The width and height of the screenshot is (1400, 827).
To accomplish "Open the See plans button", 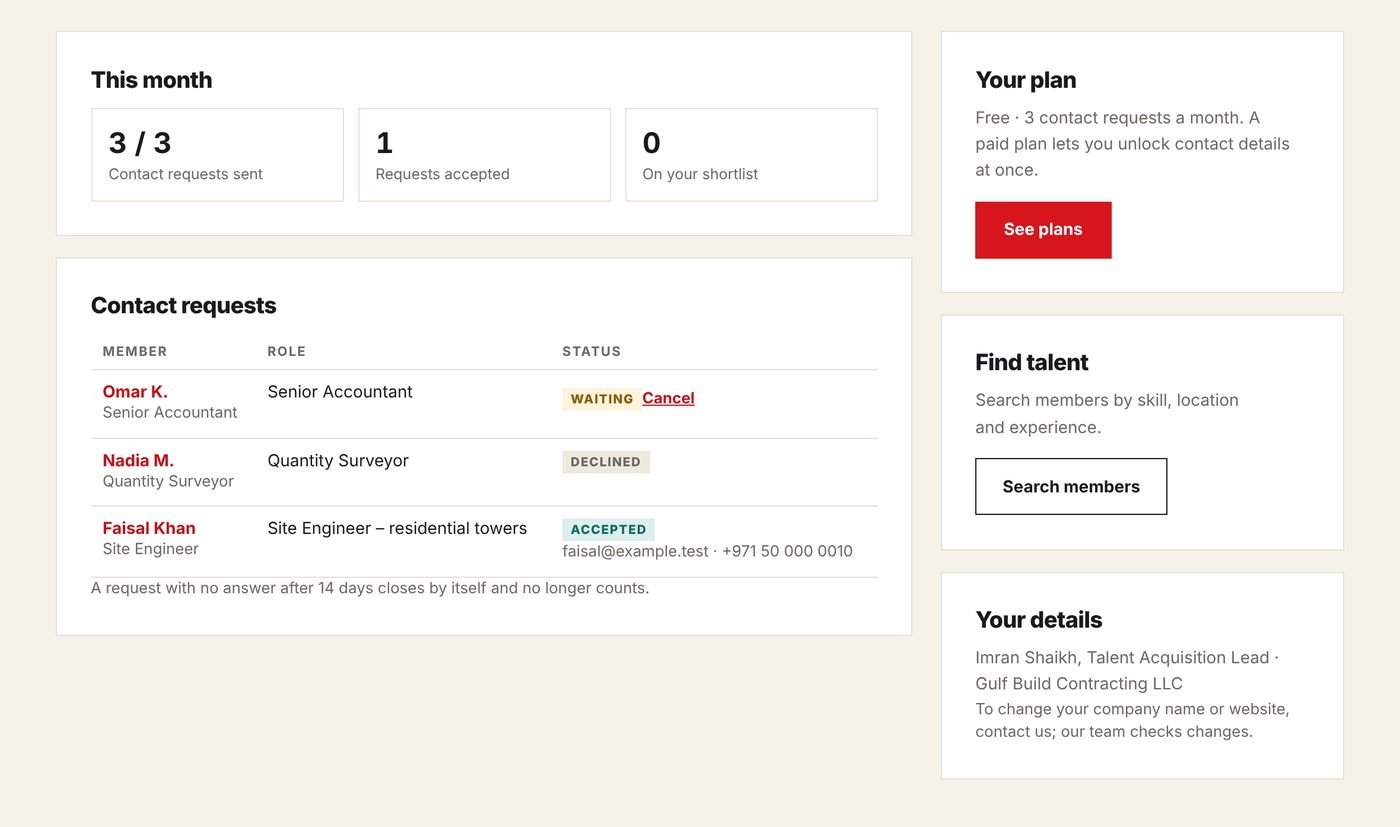I will point(1043,230).
